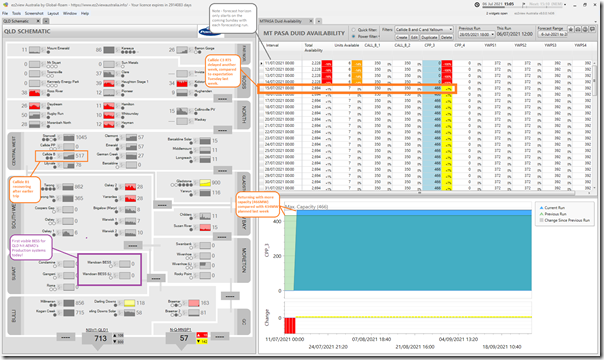
Task: Open the Tools menu
Action: coord(16,13)
